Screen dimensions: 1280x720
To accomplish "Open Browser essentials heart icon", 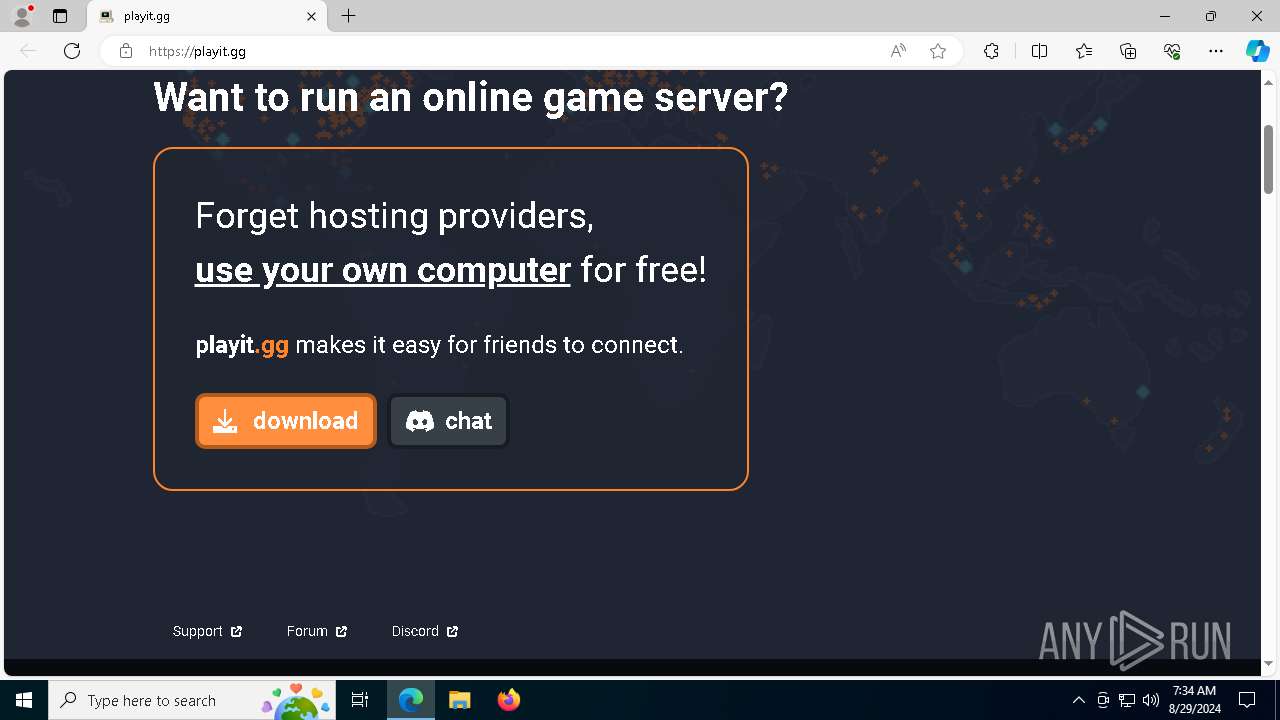I will coord(1172,51).
